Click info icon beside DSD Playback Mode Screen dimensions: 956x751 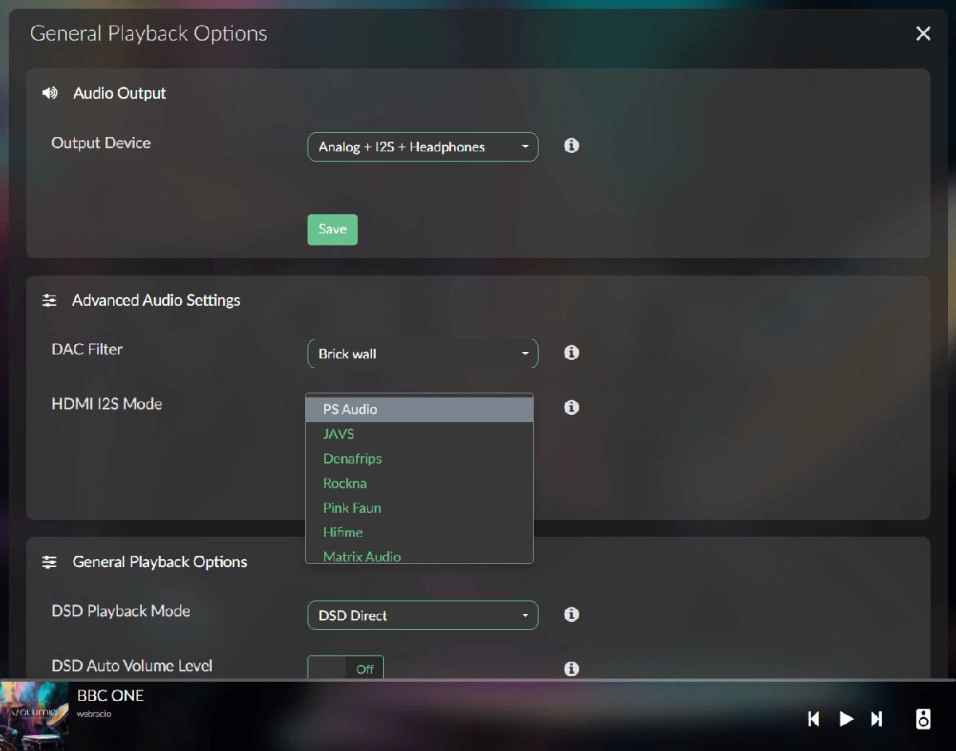pyautogui.click(x=571, y=615)
